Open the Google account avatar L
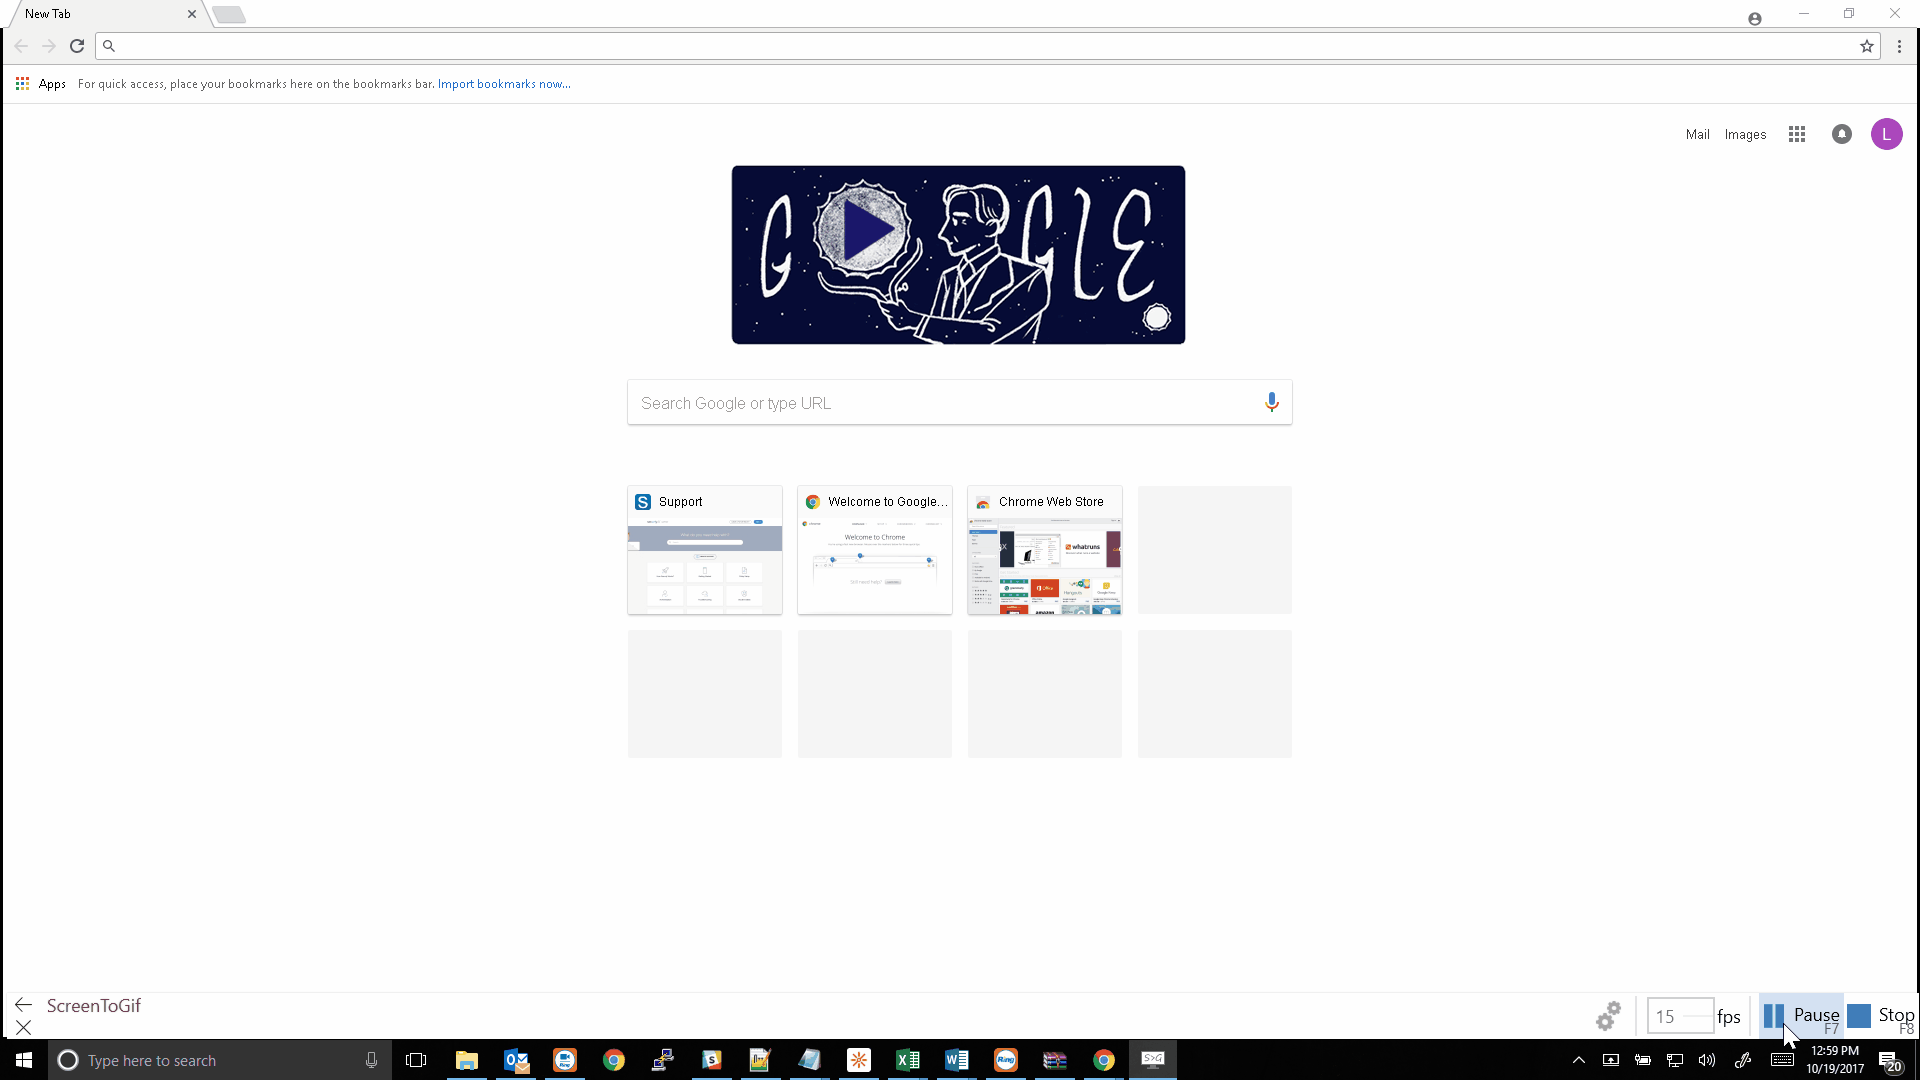This screenshot has width=1920, height=1080. click(x=1887, y=134)
